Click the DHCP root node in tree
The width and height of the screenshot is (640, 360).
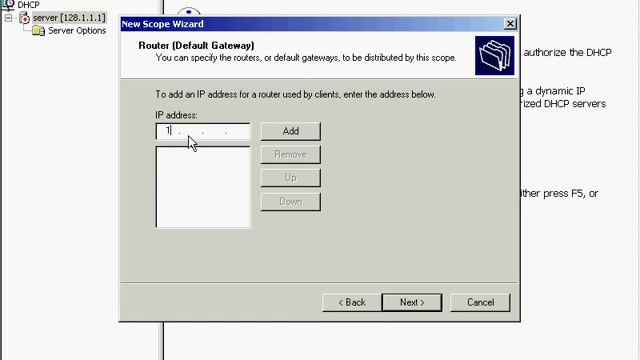pyautogui.click(x=28, y=5)
